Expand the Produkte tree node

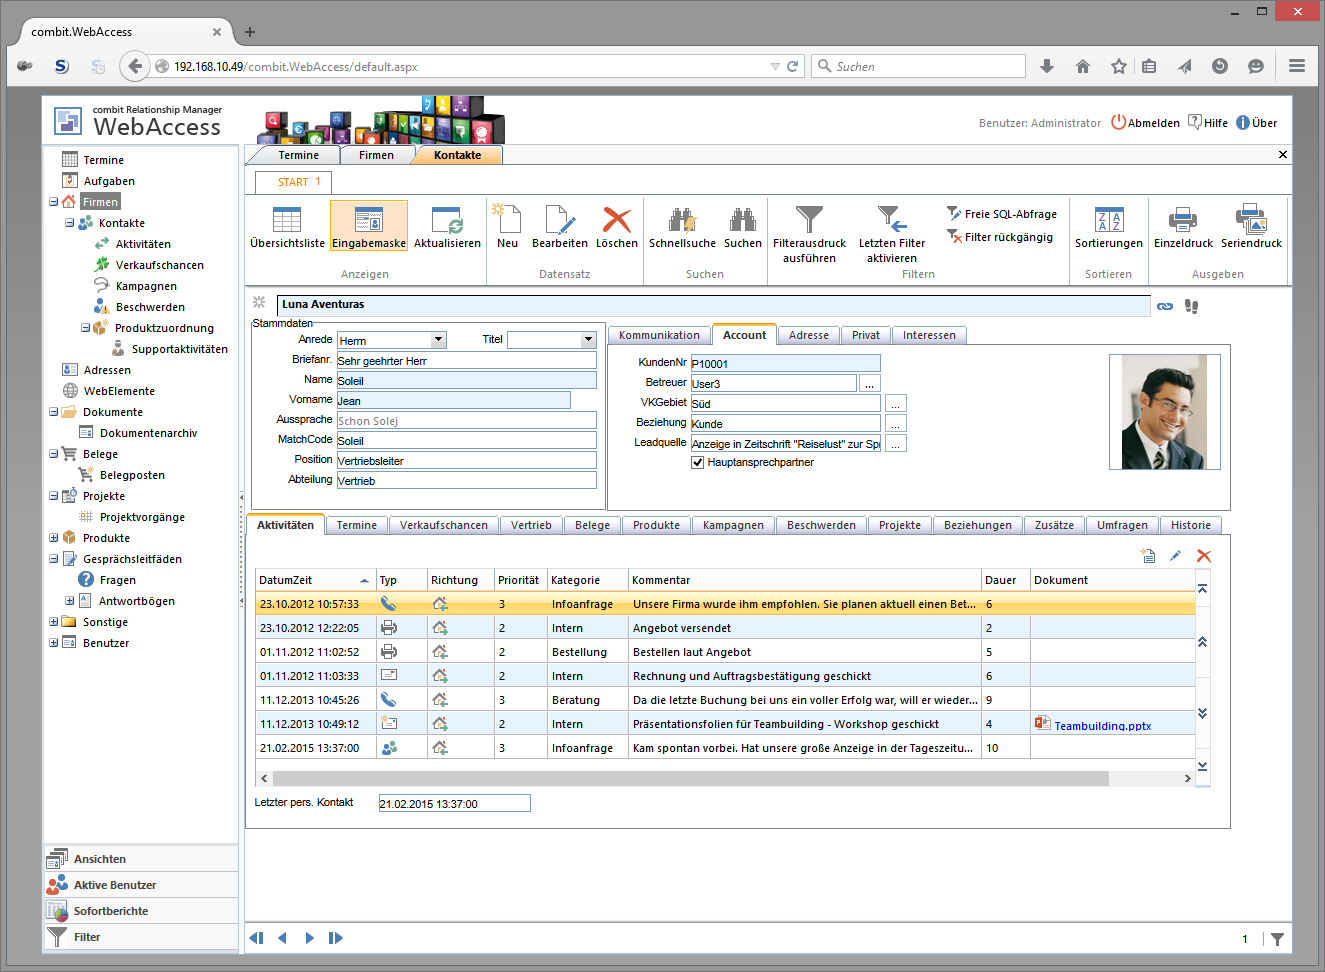click(54, 538)
